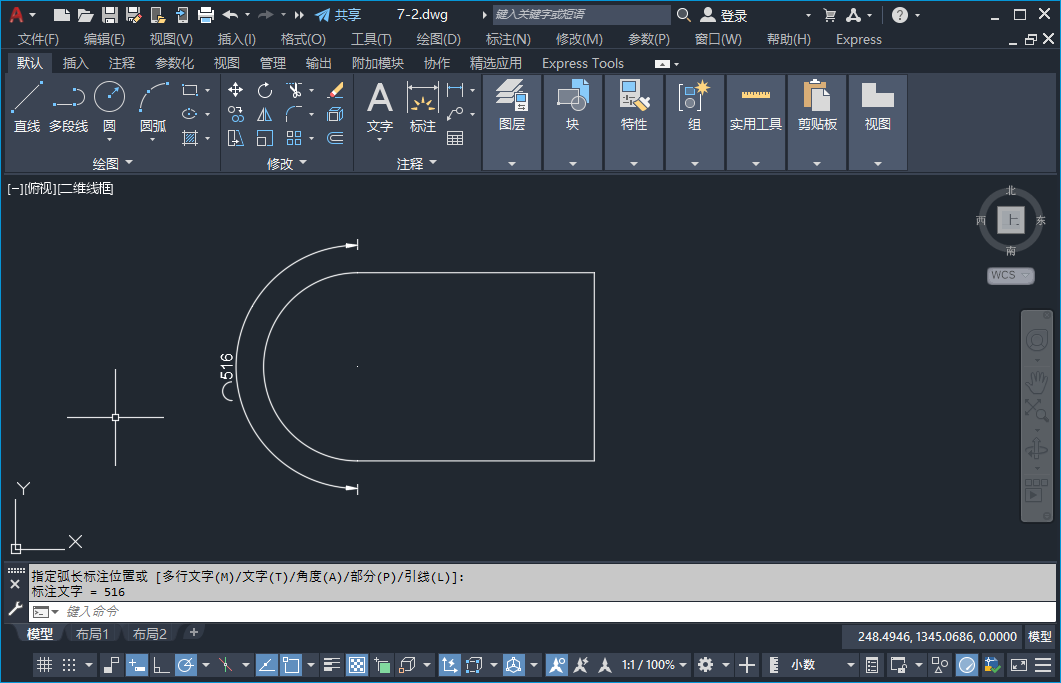Select the Mirror tool in the 修改 panel
Screen dimensions: 1061x683
264,114
